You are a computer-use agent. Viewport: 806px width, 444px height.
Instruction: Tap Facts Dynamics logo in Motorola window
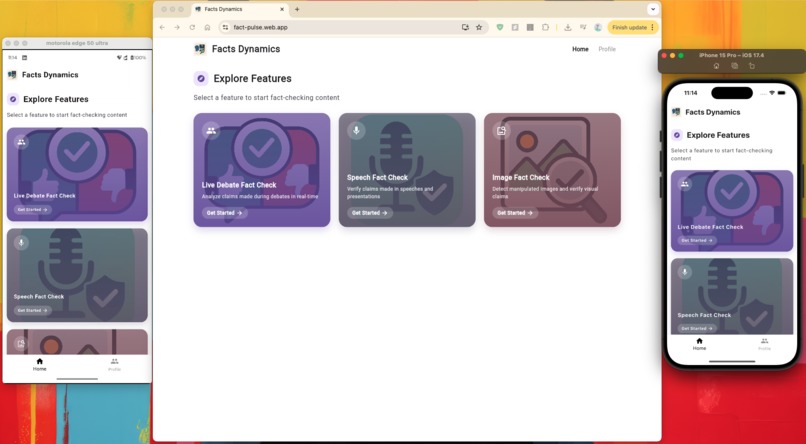pos(13,75)
